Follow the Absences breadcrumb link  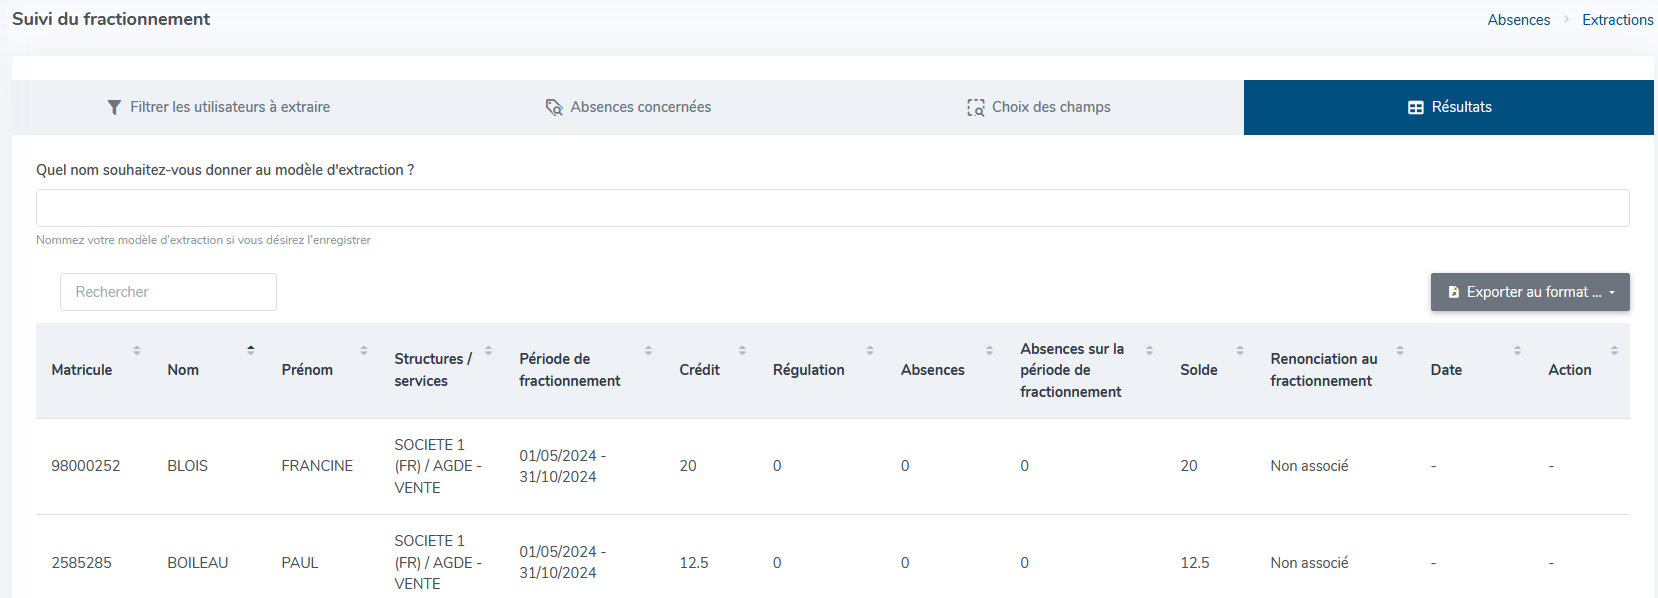click(1518, 20)
